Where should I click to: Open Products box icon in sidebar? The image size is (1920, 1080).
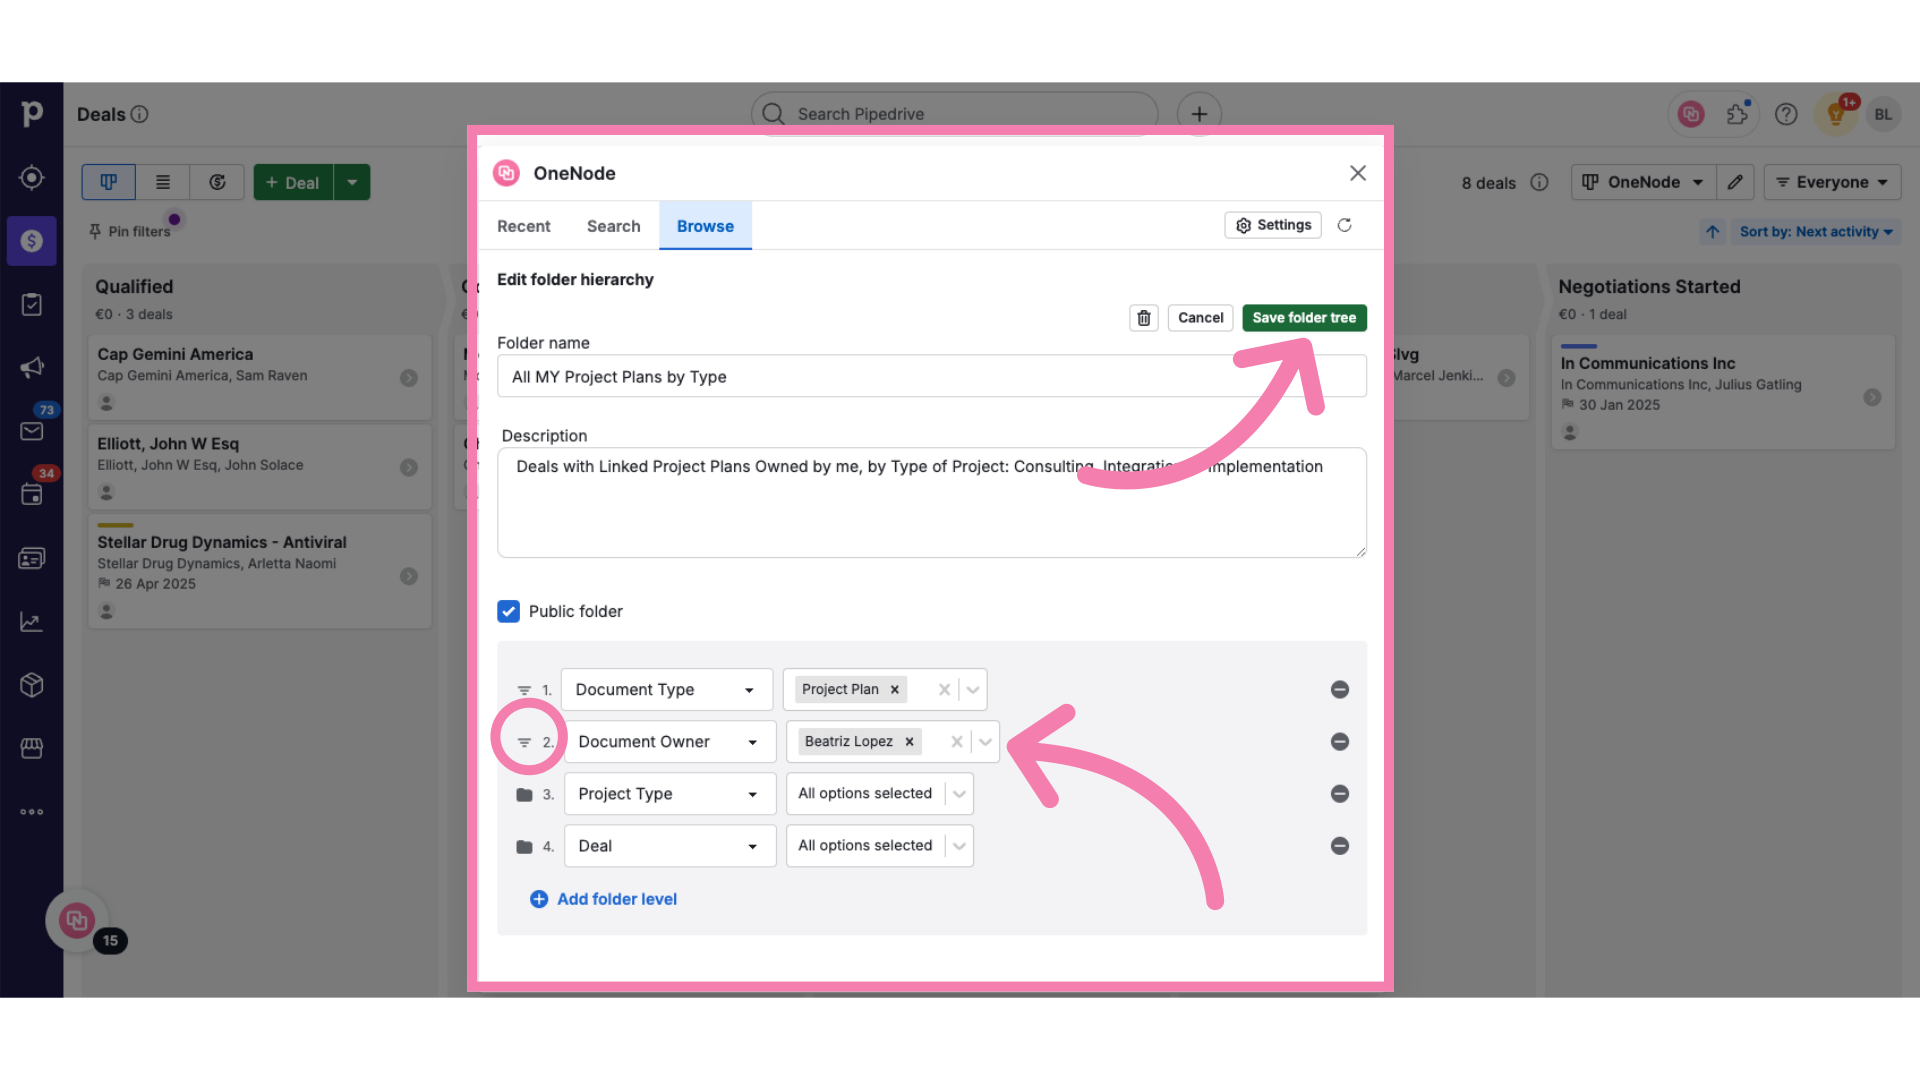pos(32,685)
